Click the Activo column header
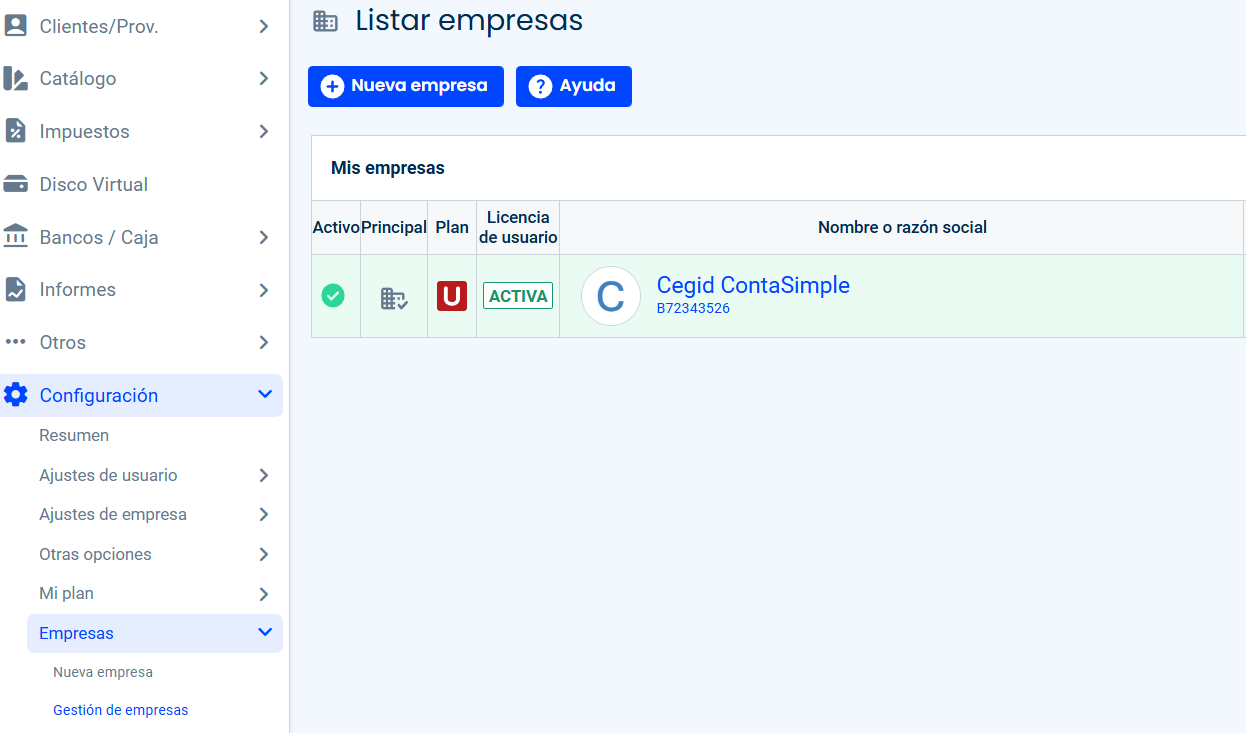The height and width of the screenshot is (733, 1246). tap(336, 227)
